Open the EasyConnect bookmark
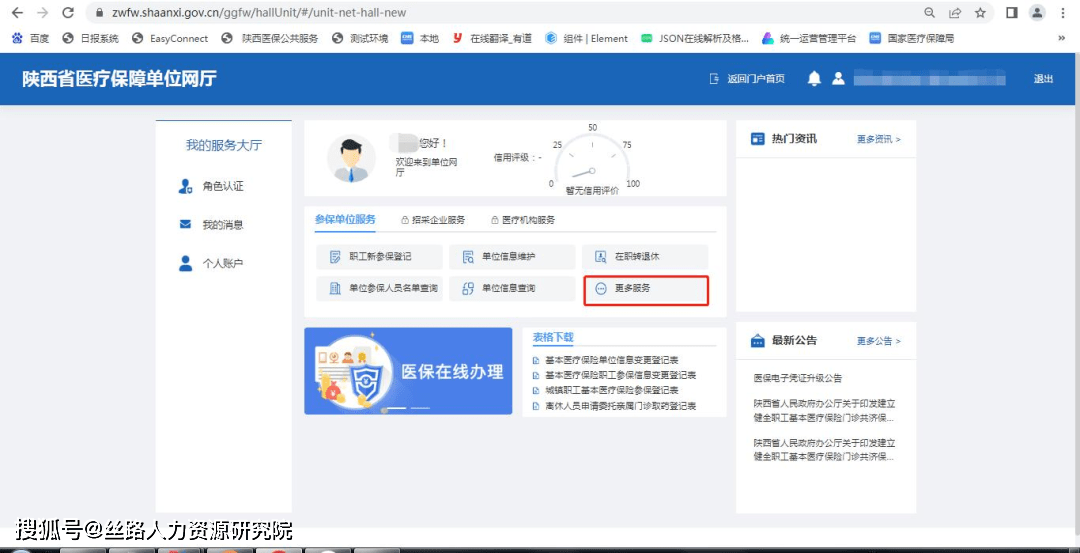Viewport: 1080px width, 553px height. (169, 39)
